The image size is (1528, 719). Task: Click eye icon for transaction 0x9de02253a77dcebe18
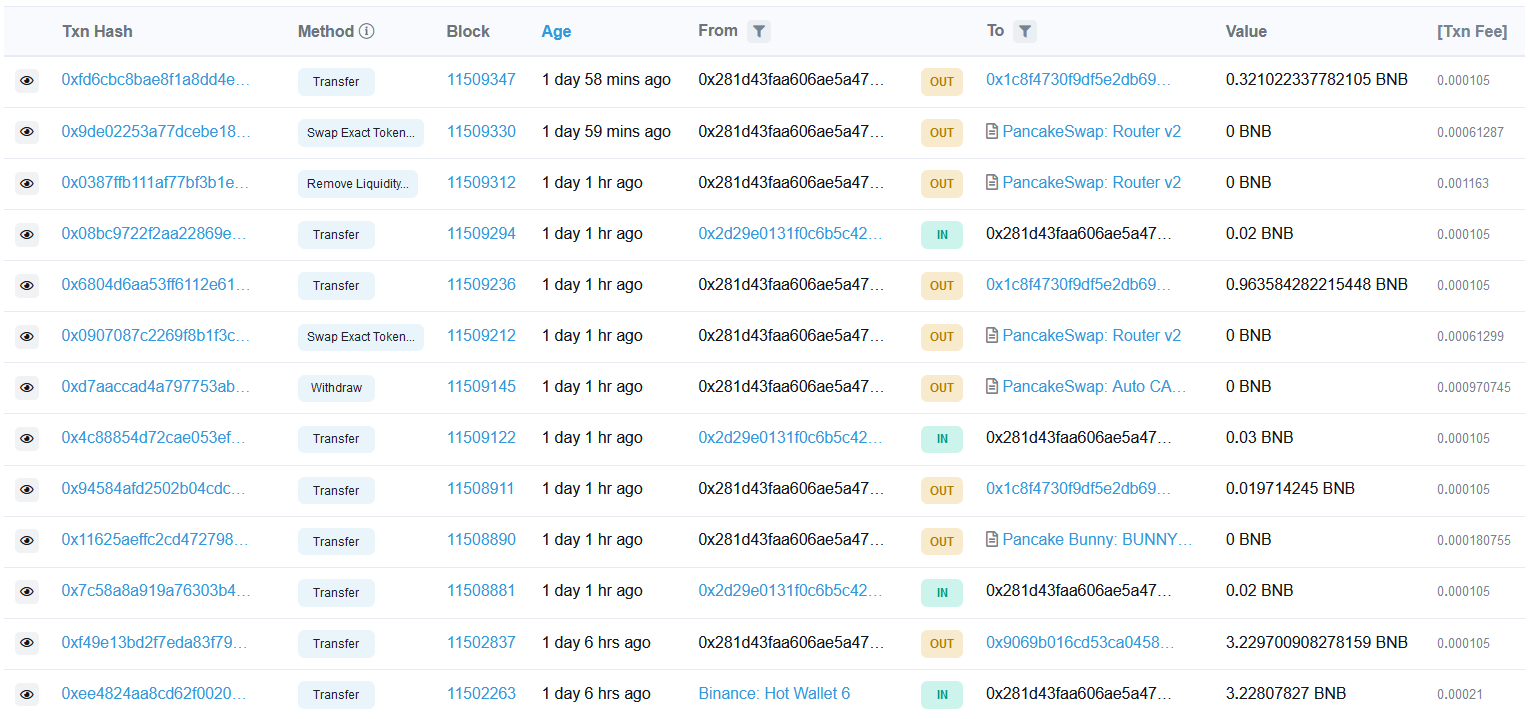point(27,132)
